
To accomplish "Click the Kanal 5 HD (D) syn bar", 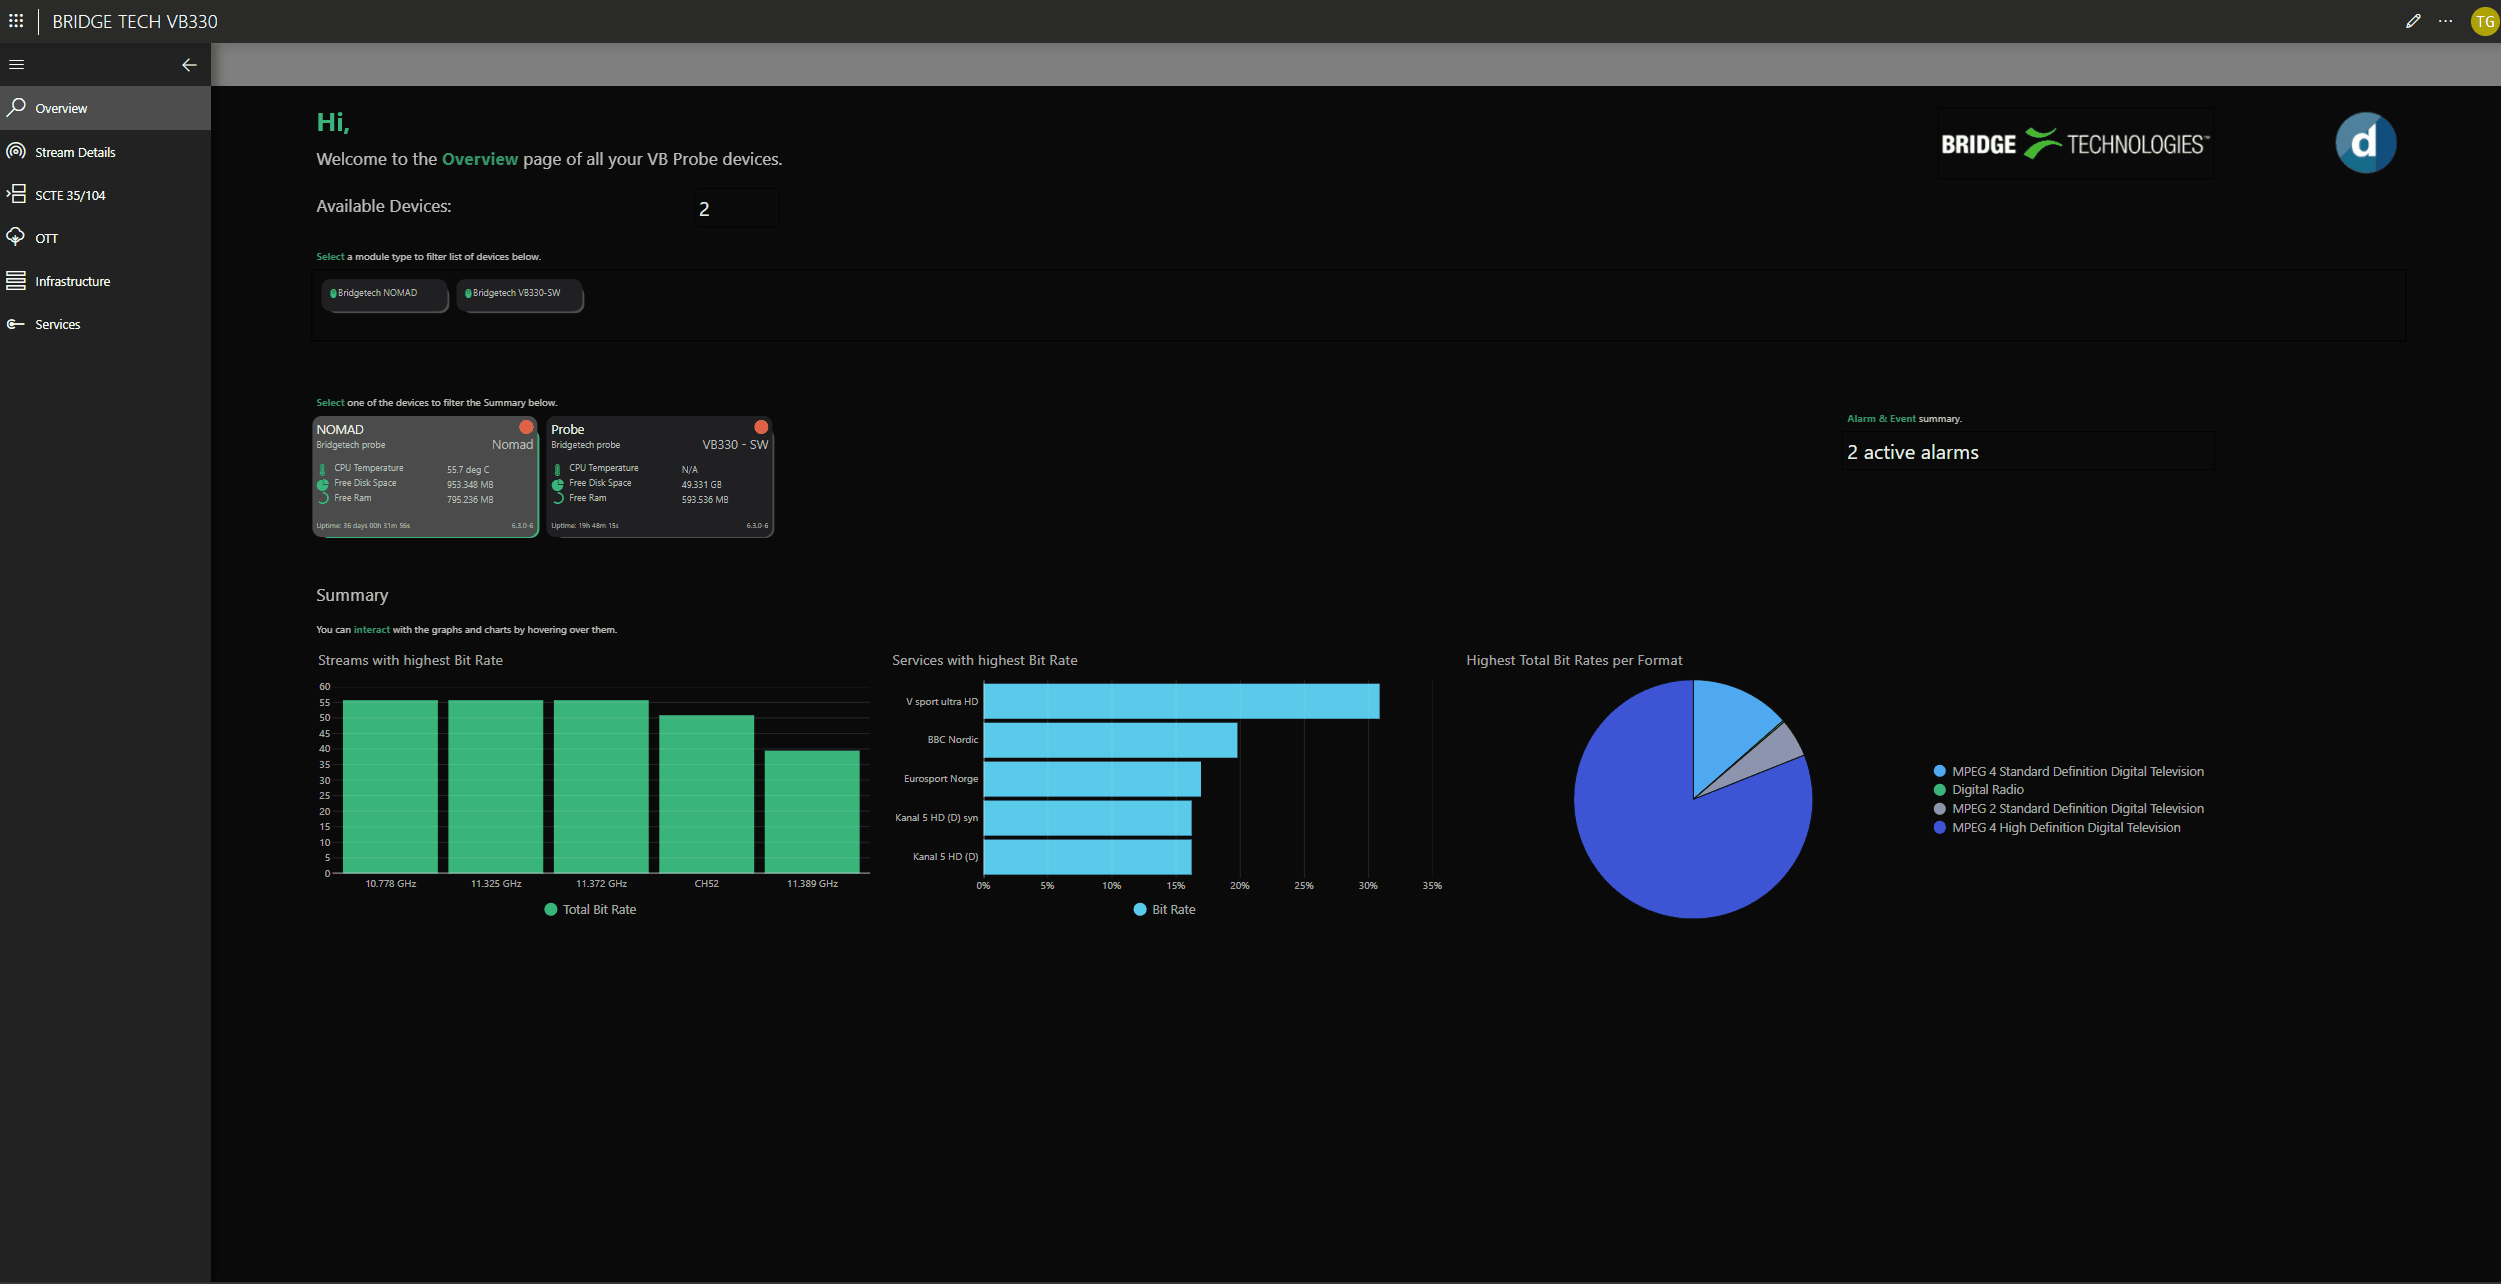I will pyautogui.click(x=1087, y=818).
